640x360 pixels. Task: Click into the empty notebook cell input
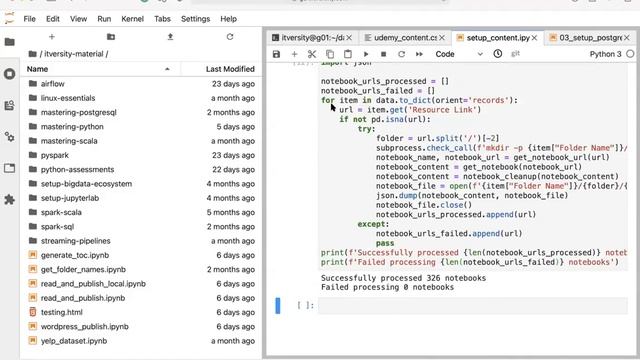[x=473, y=305]
